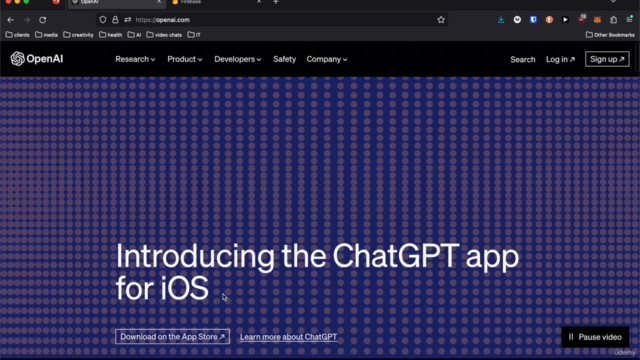Open the health bookmarks folder
The height and width of the screenshot is (360, 640).
pos(111,35)
